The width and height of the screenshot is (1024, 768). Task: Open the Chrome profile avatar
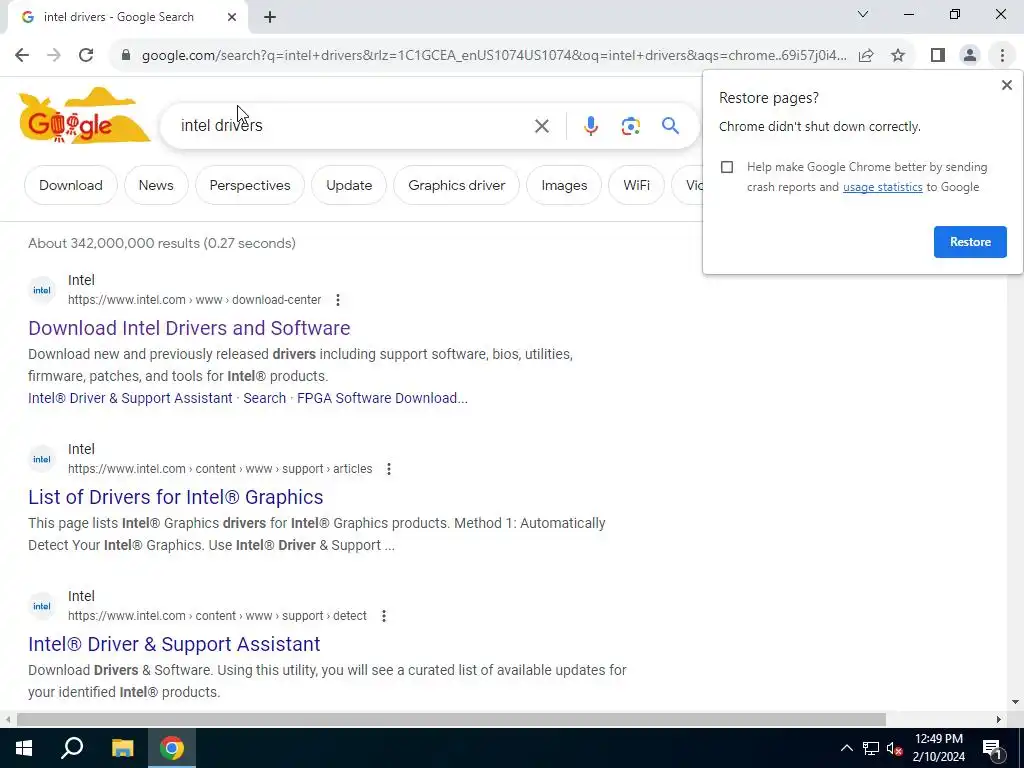pos(970,56)
